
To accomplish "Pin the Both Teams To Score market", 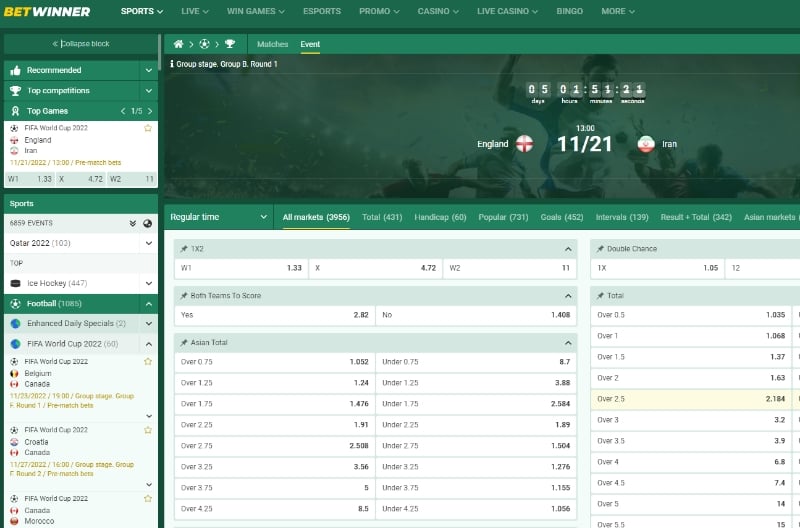I will 184,295.
